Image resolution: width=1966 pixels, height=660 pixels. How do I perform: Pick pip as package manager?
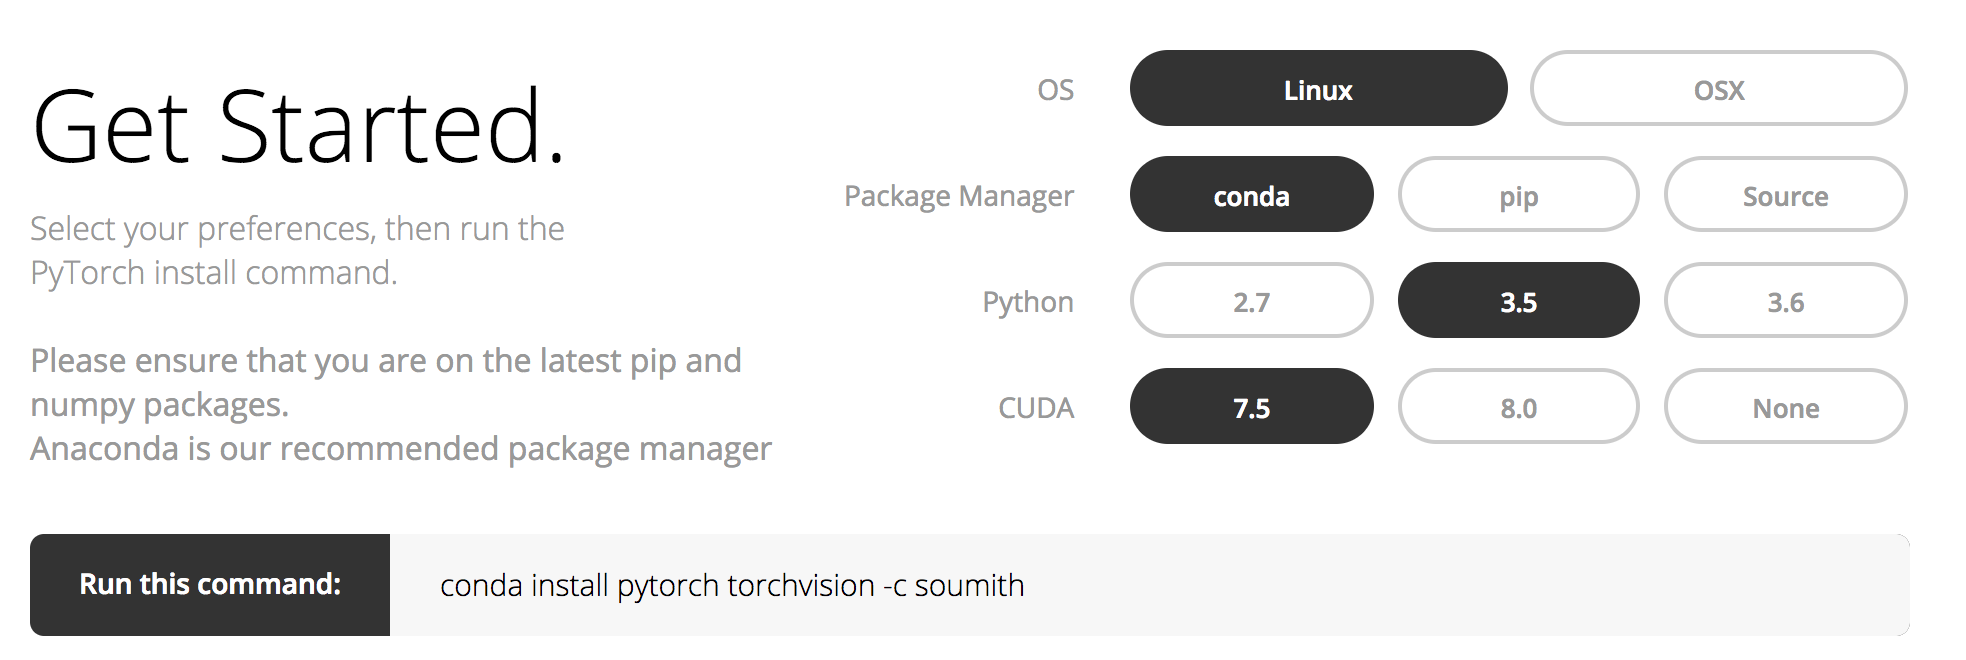tap(1518, 195)
